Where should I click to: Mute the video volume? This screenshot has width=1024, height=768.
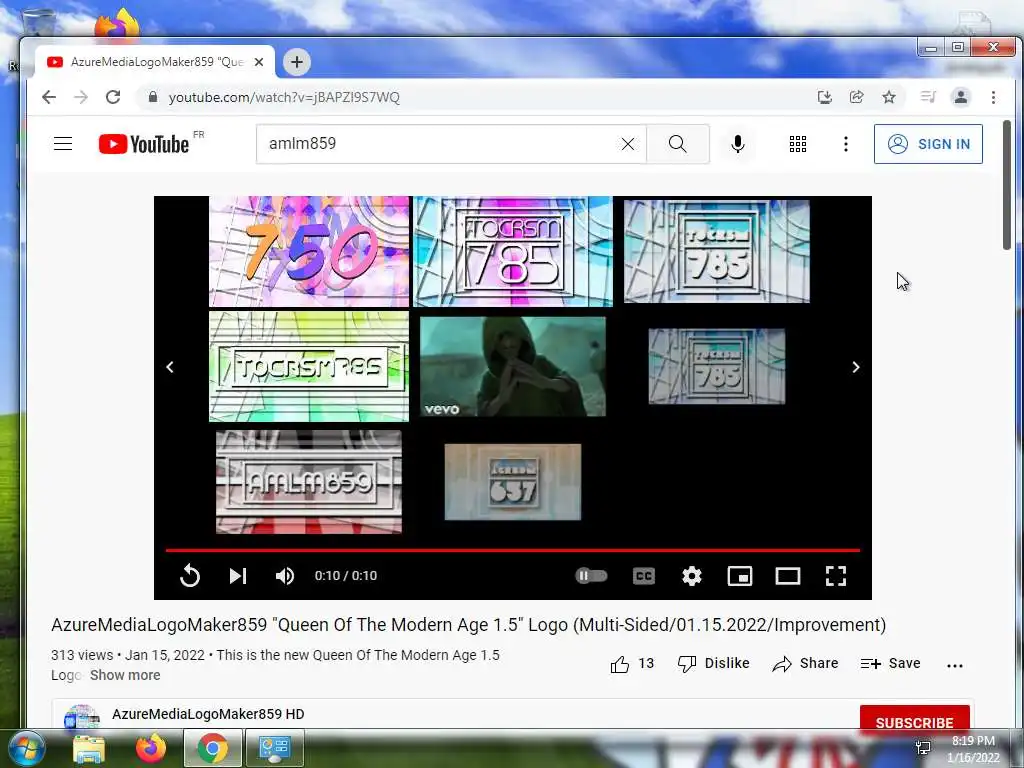(285, 575)
